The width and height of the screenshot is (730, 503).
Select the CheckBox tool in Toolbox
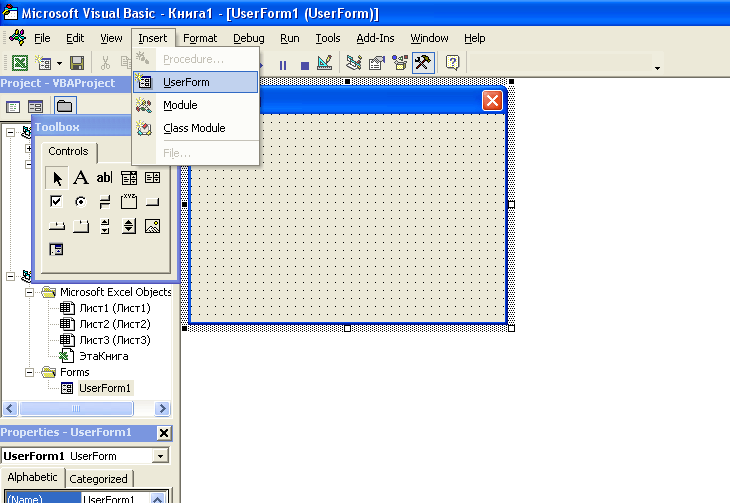(56, 202)
